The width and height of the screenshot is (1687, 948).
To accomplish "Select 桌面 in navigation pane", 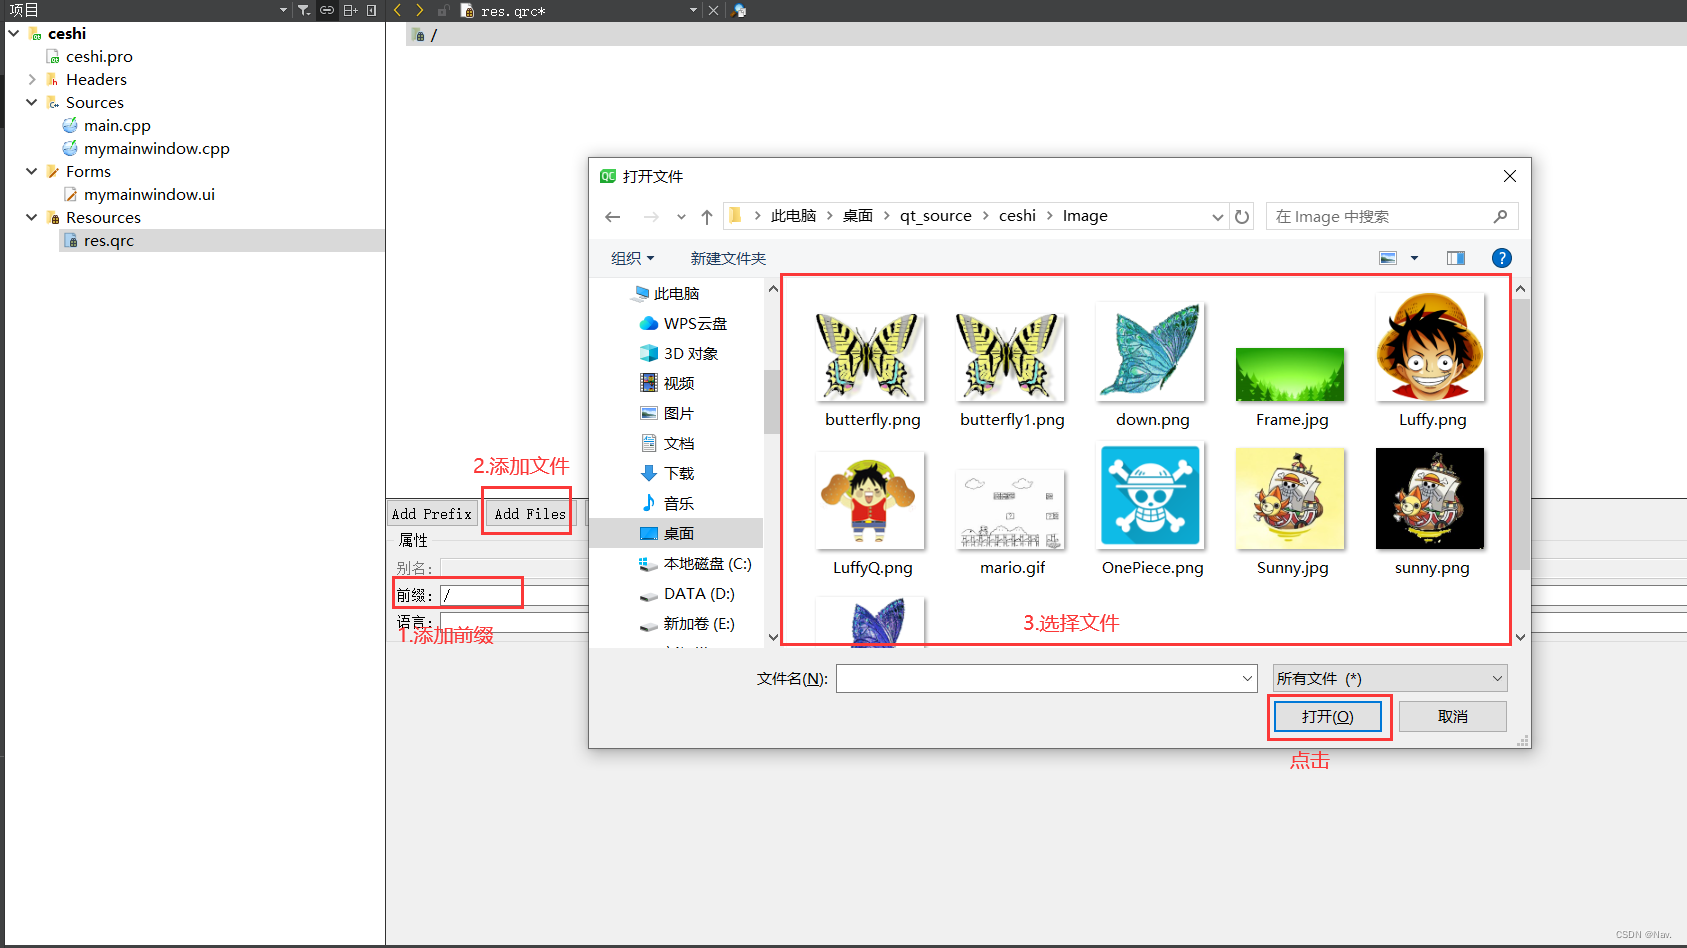I will pos(667,533).
